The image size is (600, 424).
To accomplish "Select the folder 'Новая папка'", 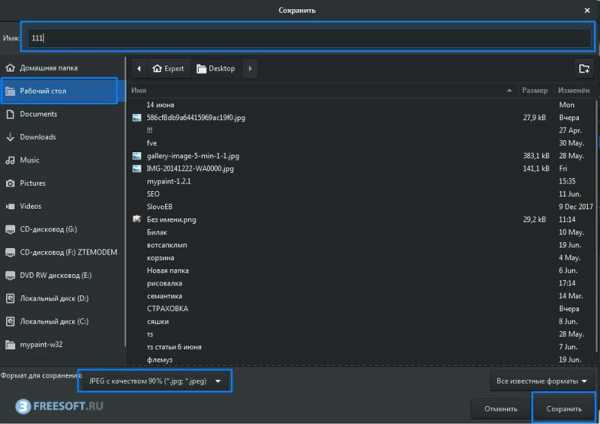I will click(168, 271).
